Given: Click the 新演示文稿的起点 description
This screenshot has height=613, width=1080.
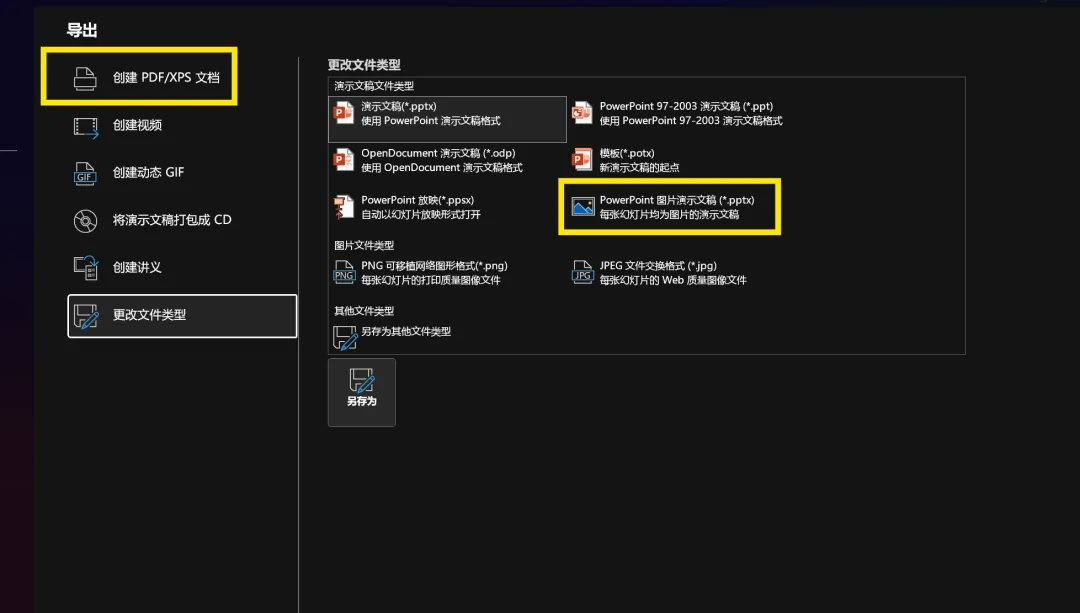Looking at the screenshot, I should (639, 168).
